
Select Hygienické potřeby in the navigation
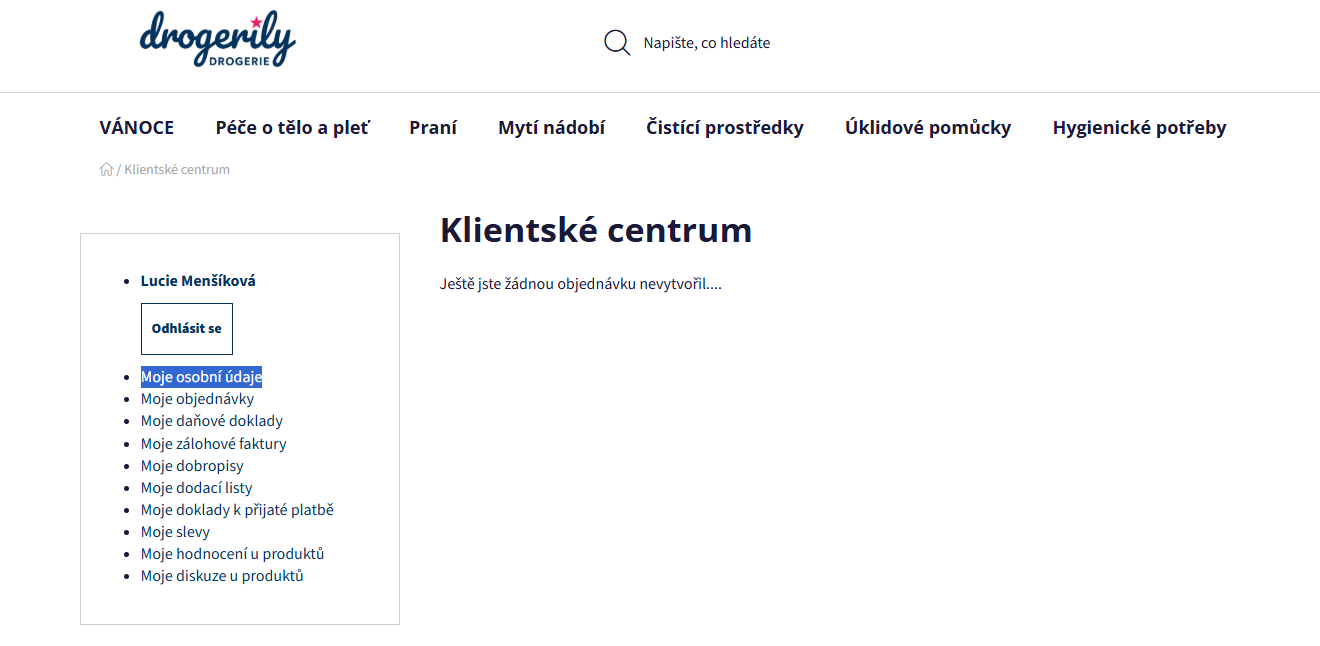(1139, 128)
